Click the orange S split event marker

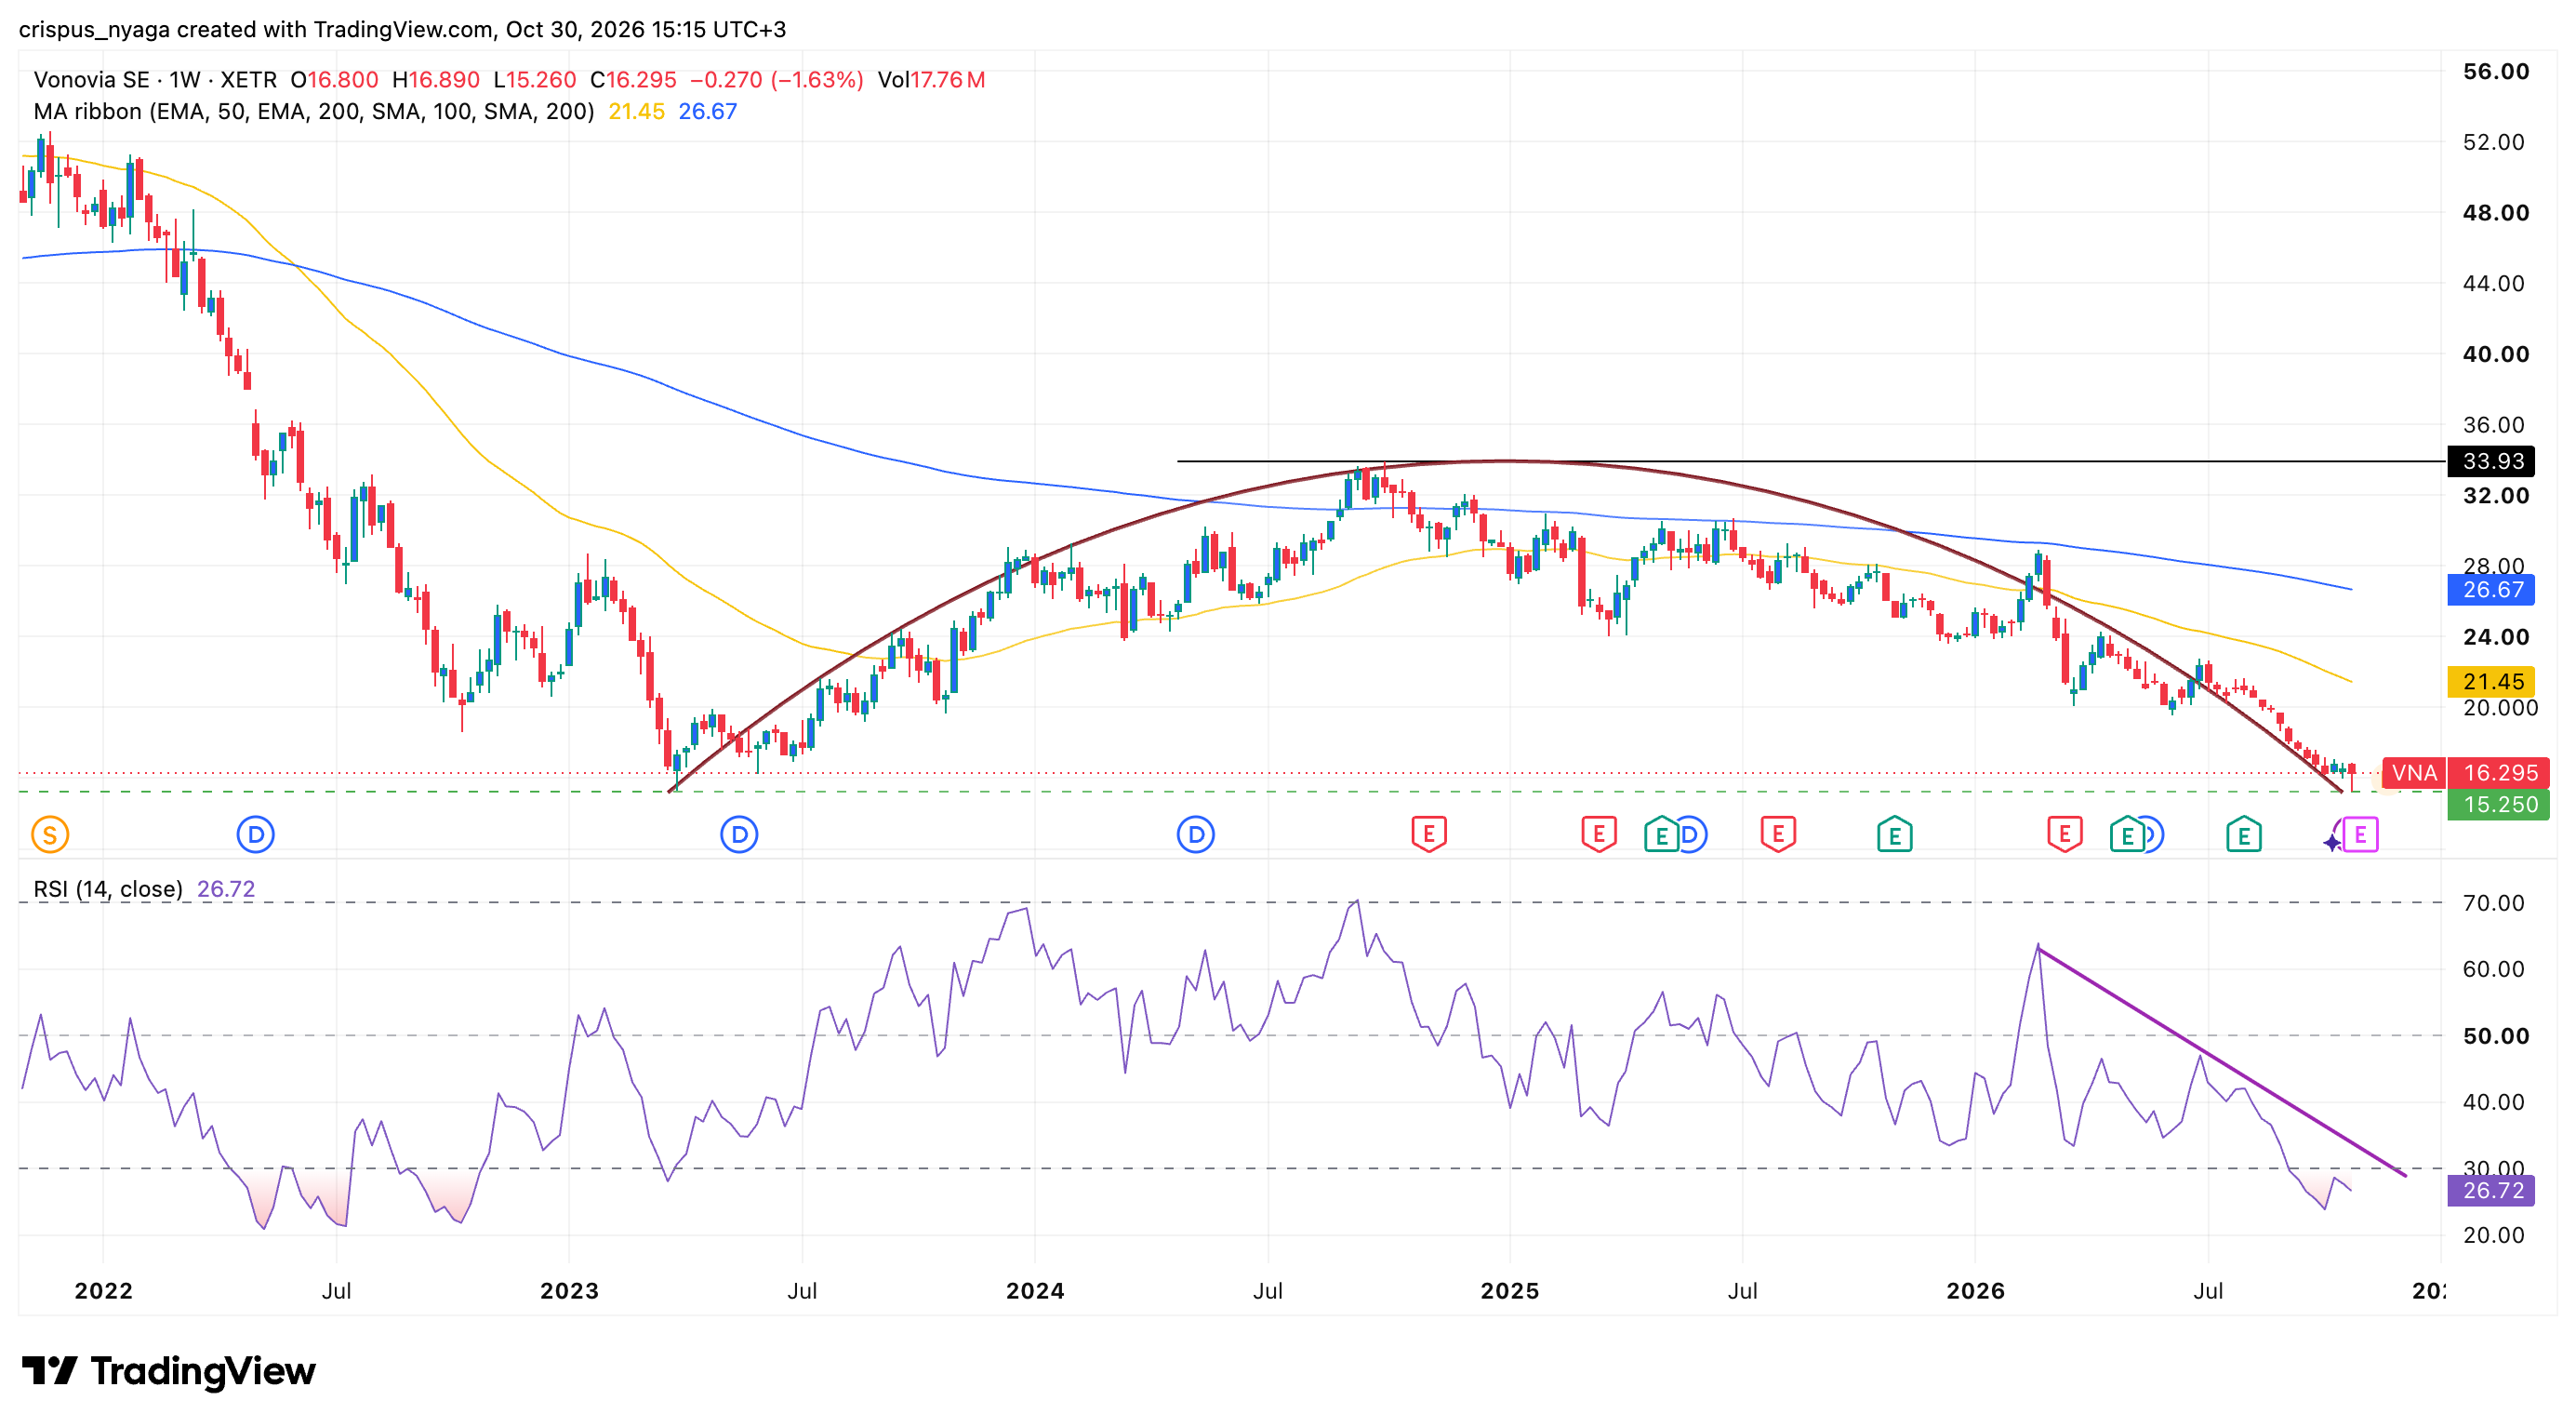tap(50, 834)
